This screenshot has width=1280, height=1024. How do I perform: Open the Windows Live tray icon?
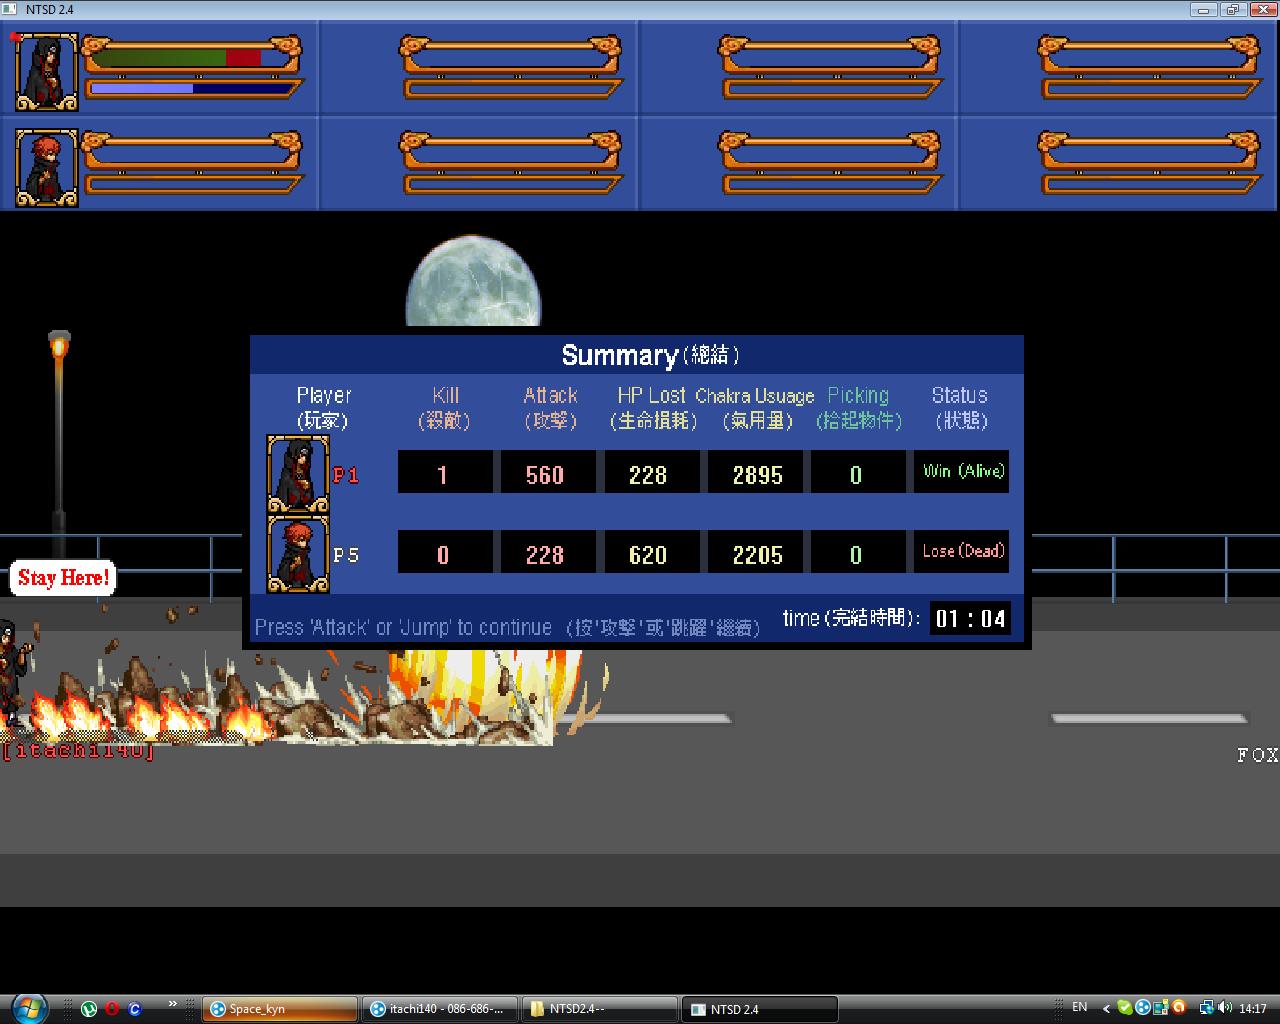[1161, 1008]
